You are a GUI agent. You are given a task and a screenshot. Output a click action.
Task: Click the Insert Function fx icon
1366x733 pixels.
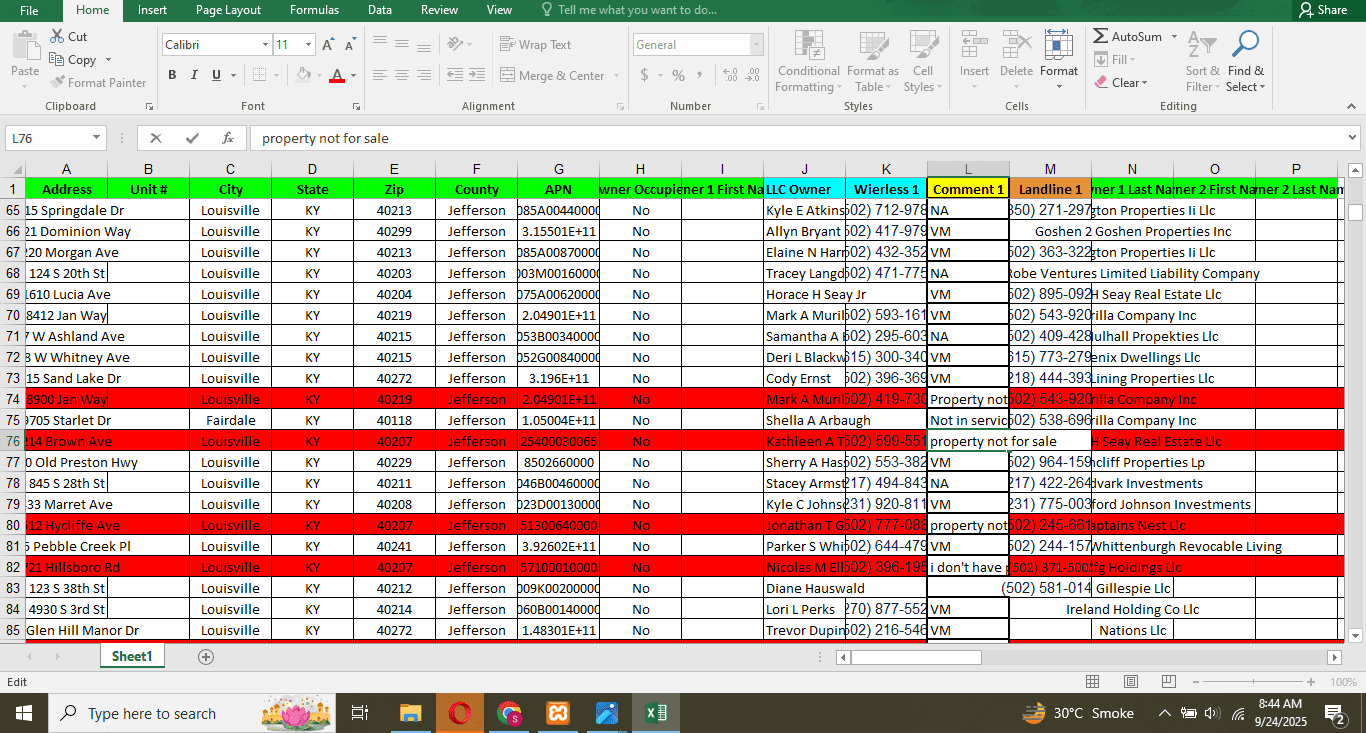pos(228,138)
